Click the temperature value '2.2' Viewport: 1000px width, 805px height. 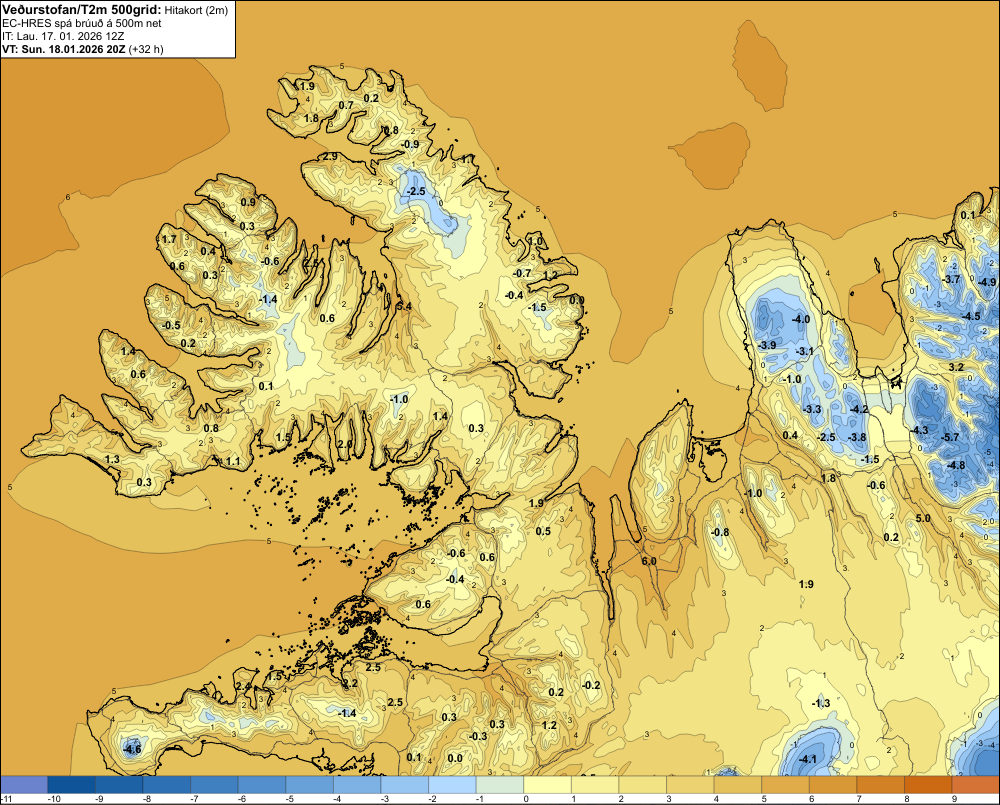tap(350, 683)
